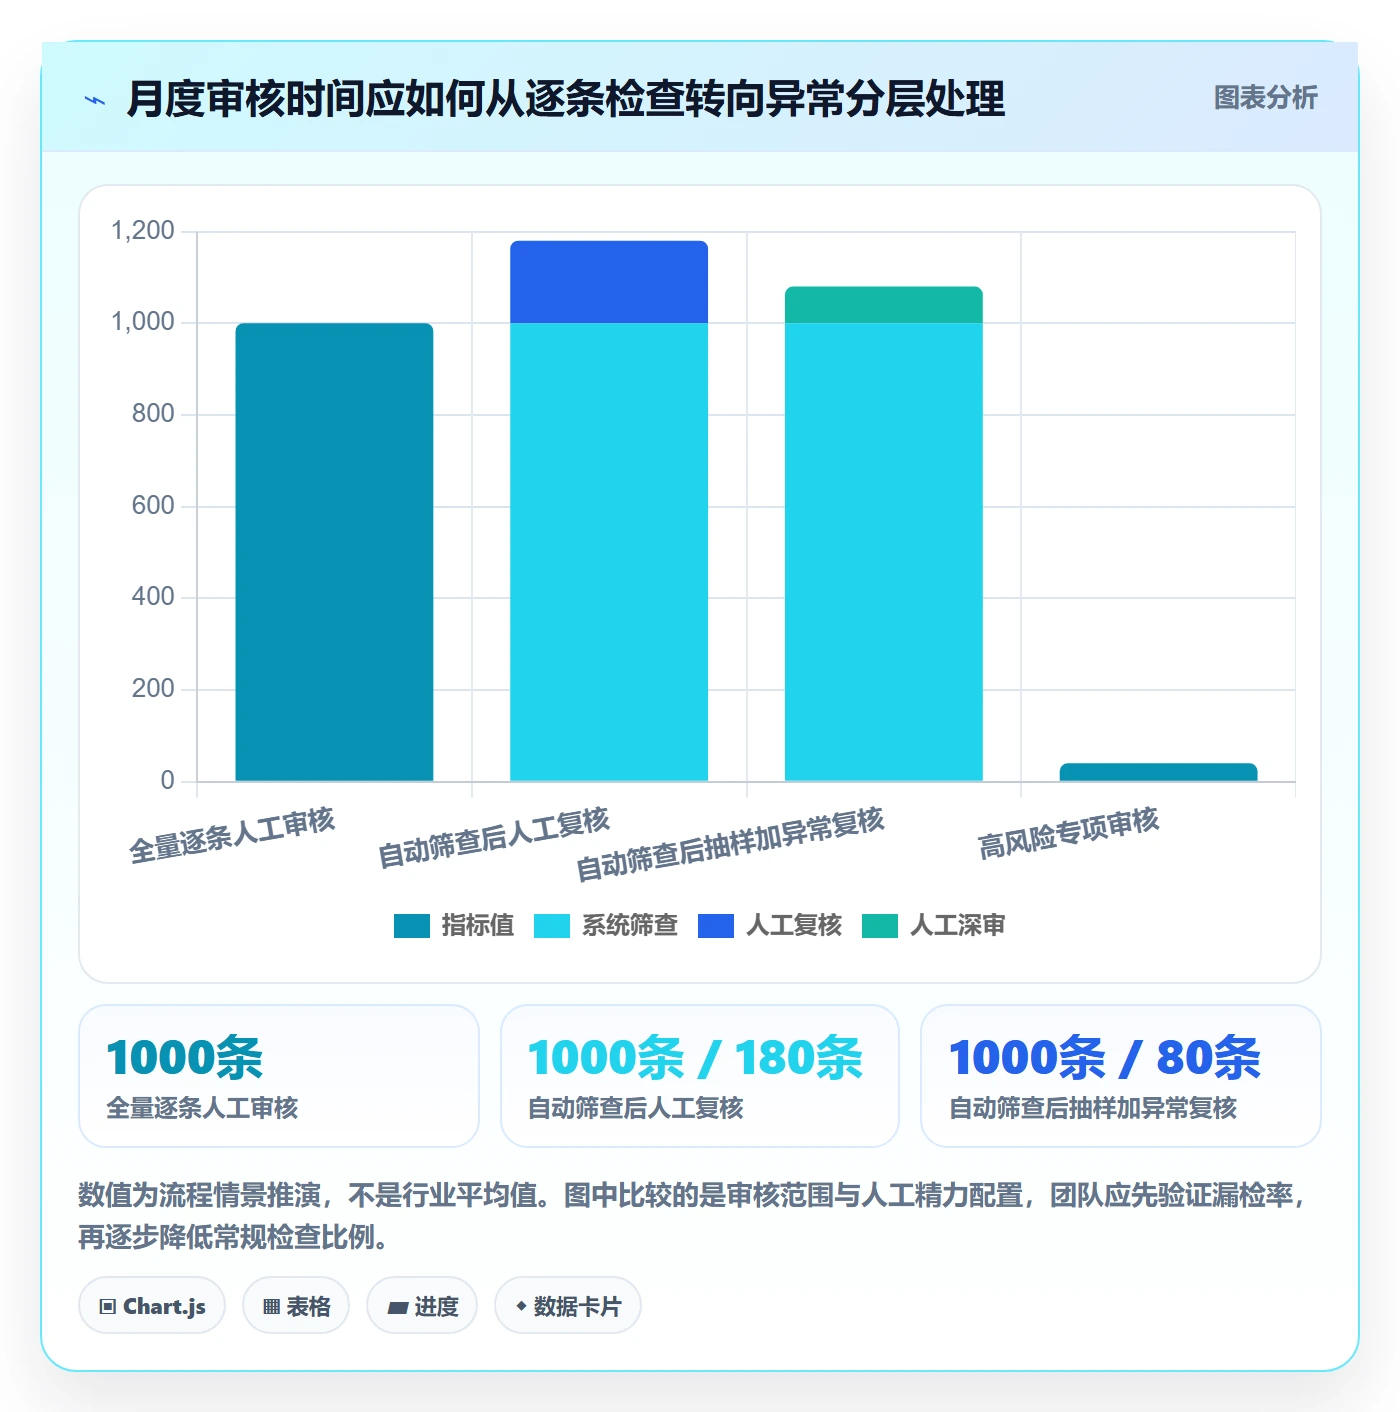1400x1412 pixels.
Task: Click the chart title 月度审核时间应如何…
Action: (x=566, y=99)
